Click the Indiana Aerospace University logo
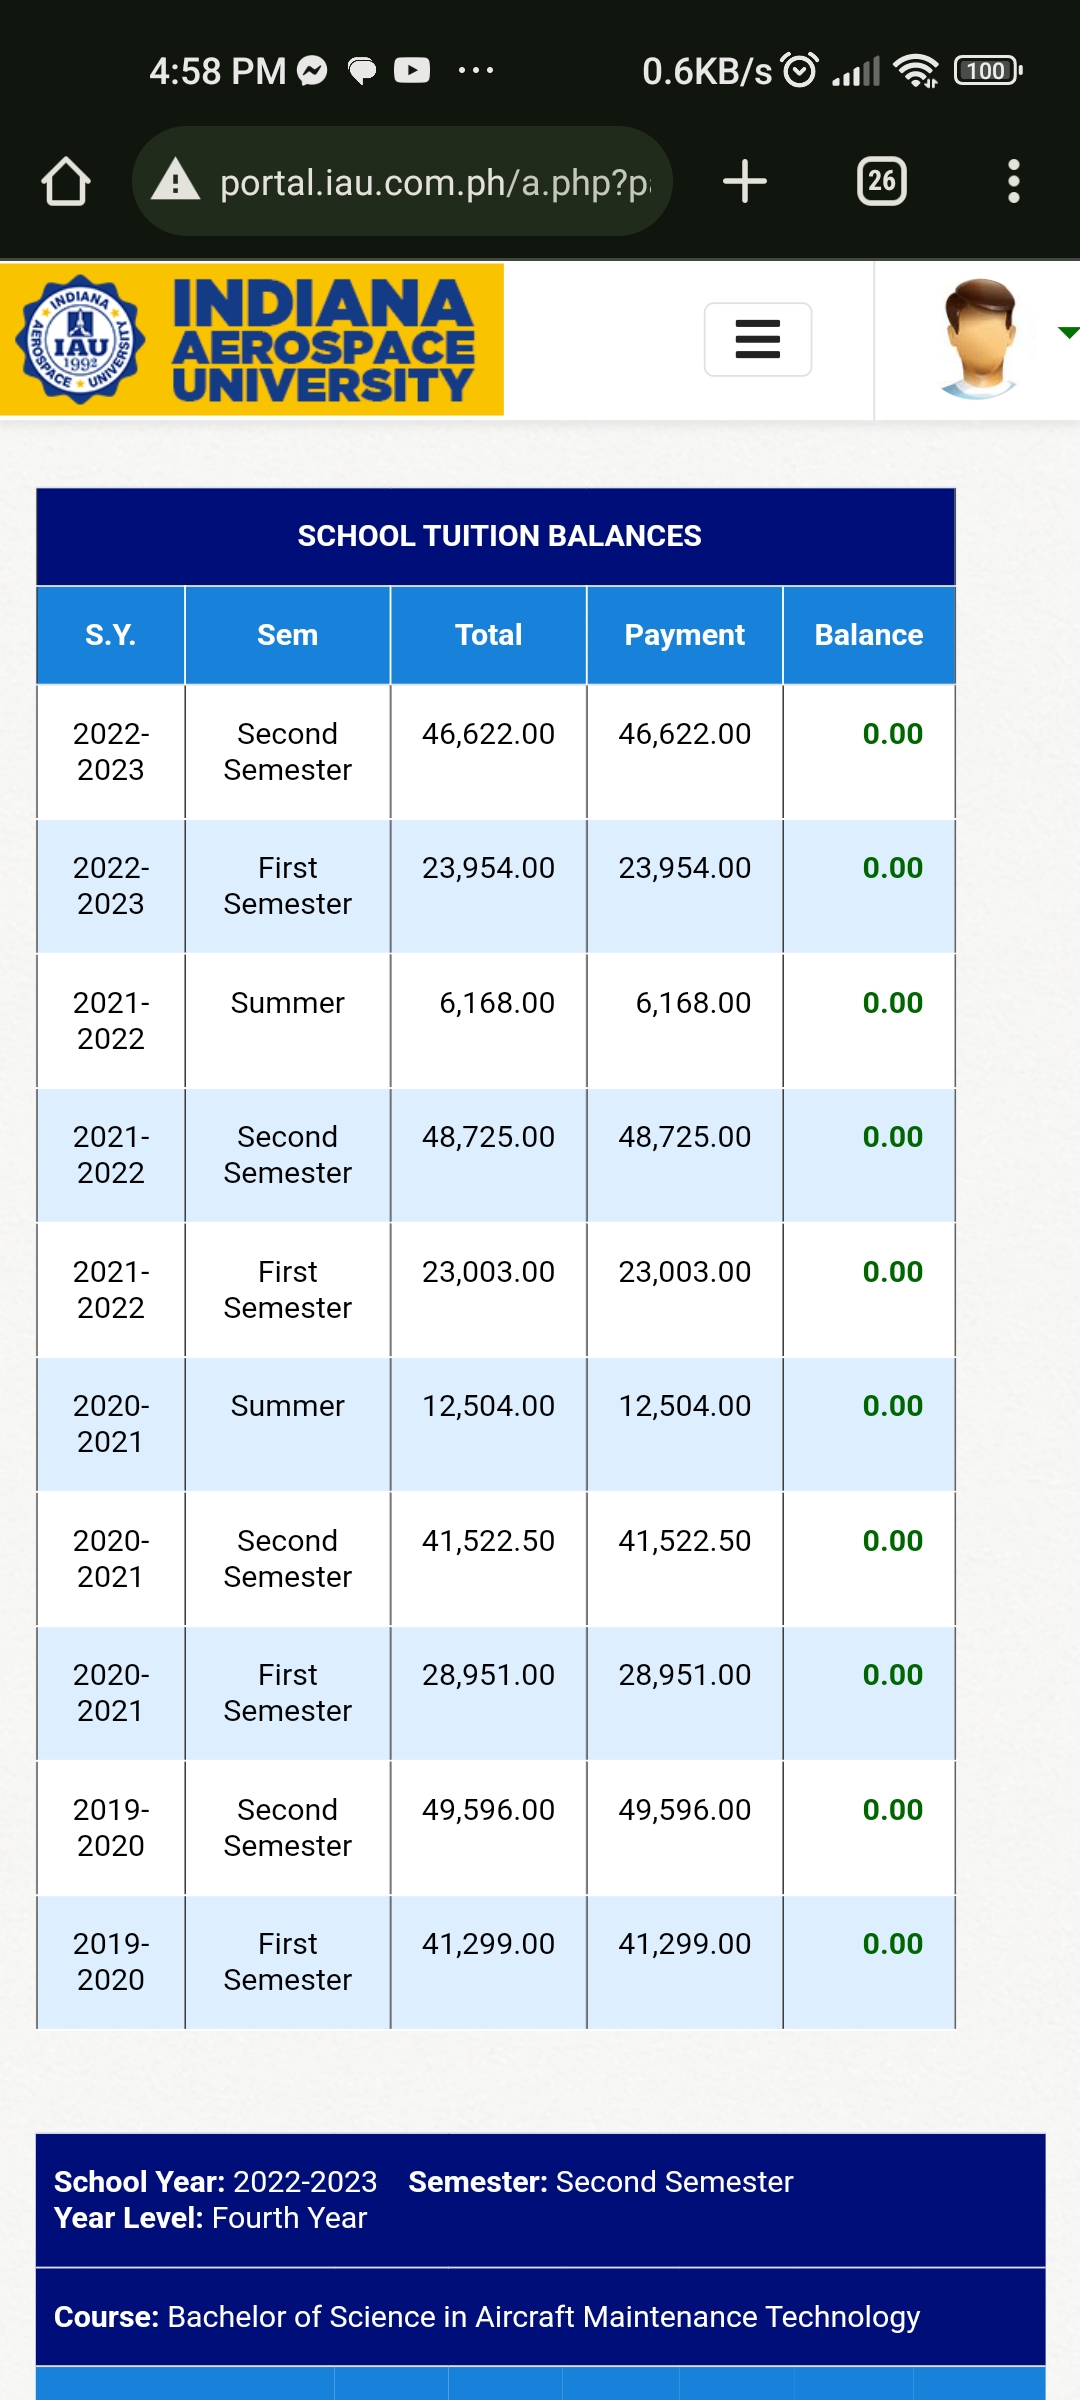This screenshot has height=2400, width=1080. point(252,340)
